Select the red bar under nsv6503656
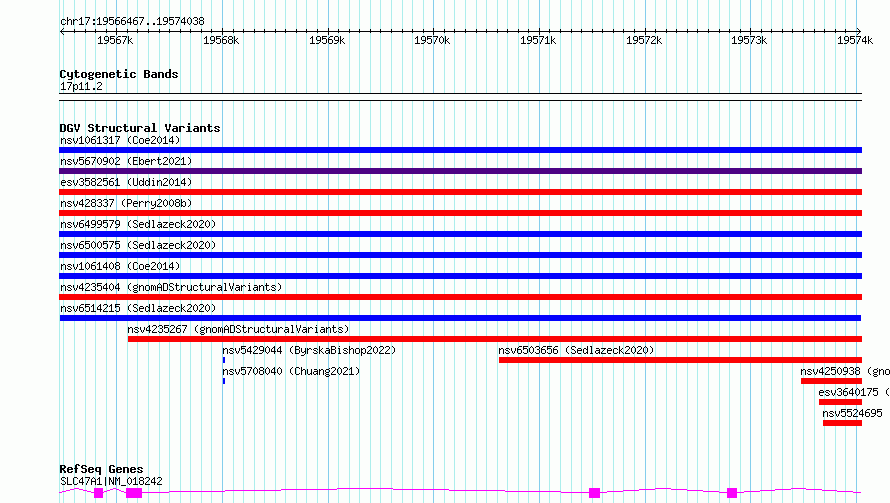Image resolution: width=890 pixels, height=503 pixels. (681, 360)
